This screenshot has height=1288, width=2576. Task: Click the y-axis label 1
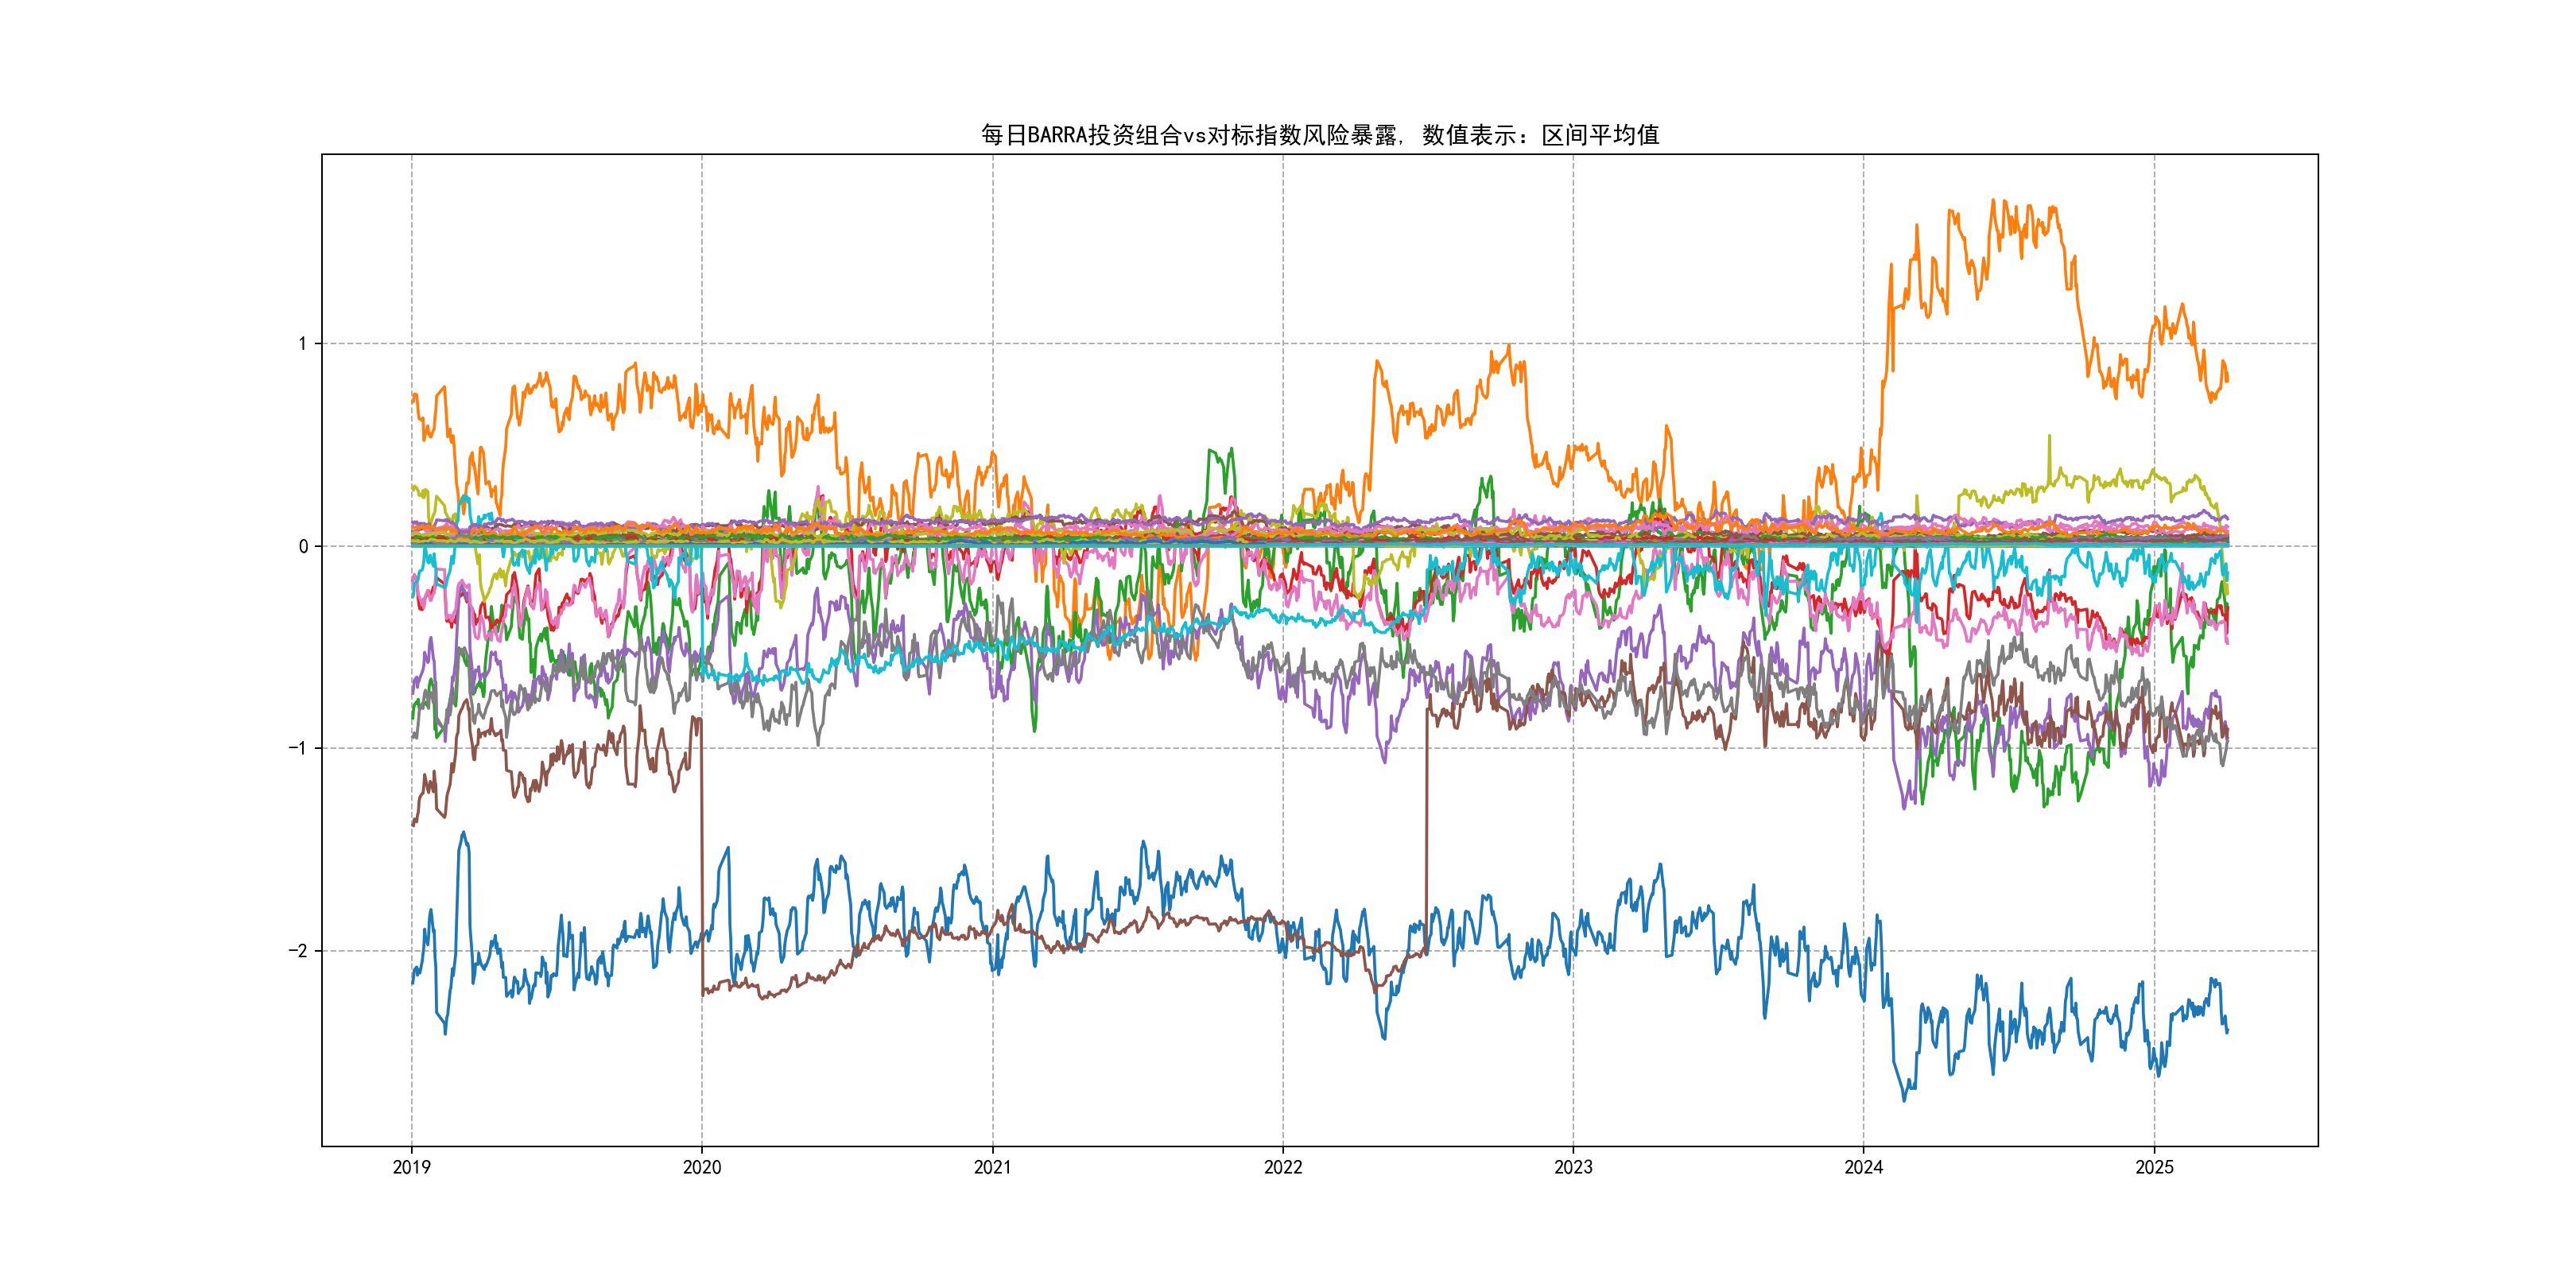coord(302,344)
